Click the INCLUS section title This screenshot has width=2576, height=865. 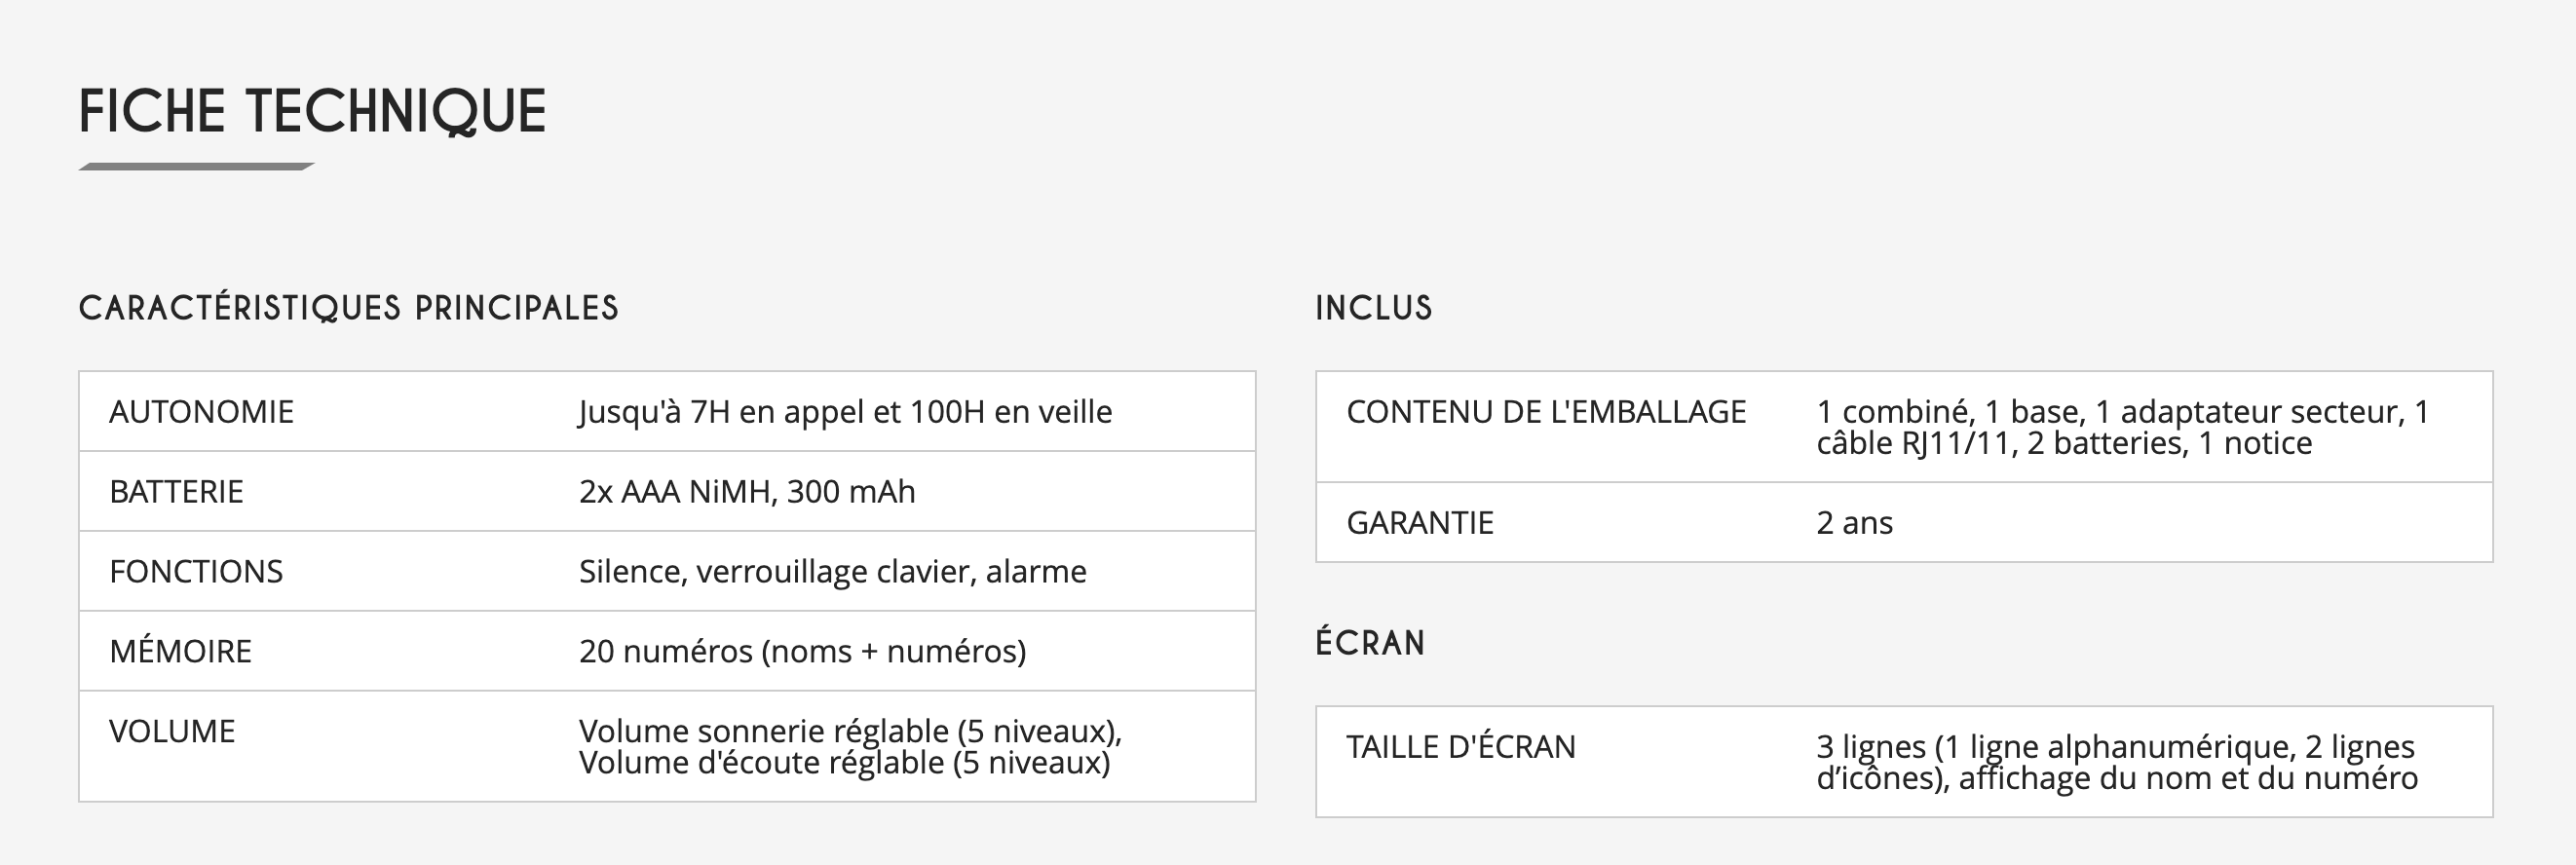1374,308
